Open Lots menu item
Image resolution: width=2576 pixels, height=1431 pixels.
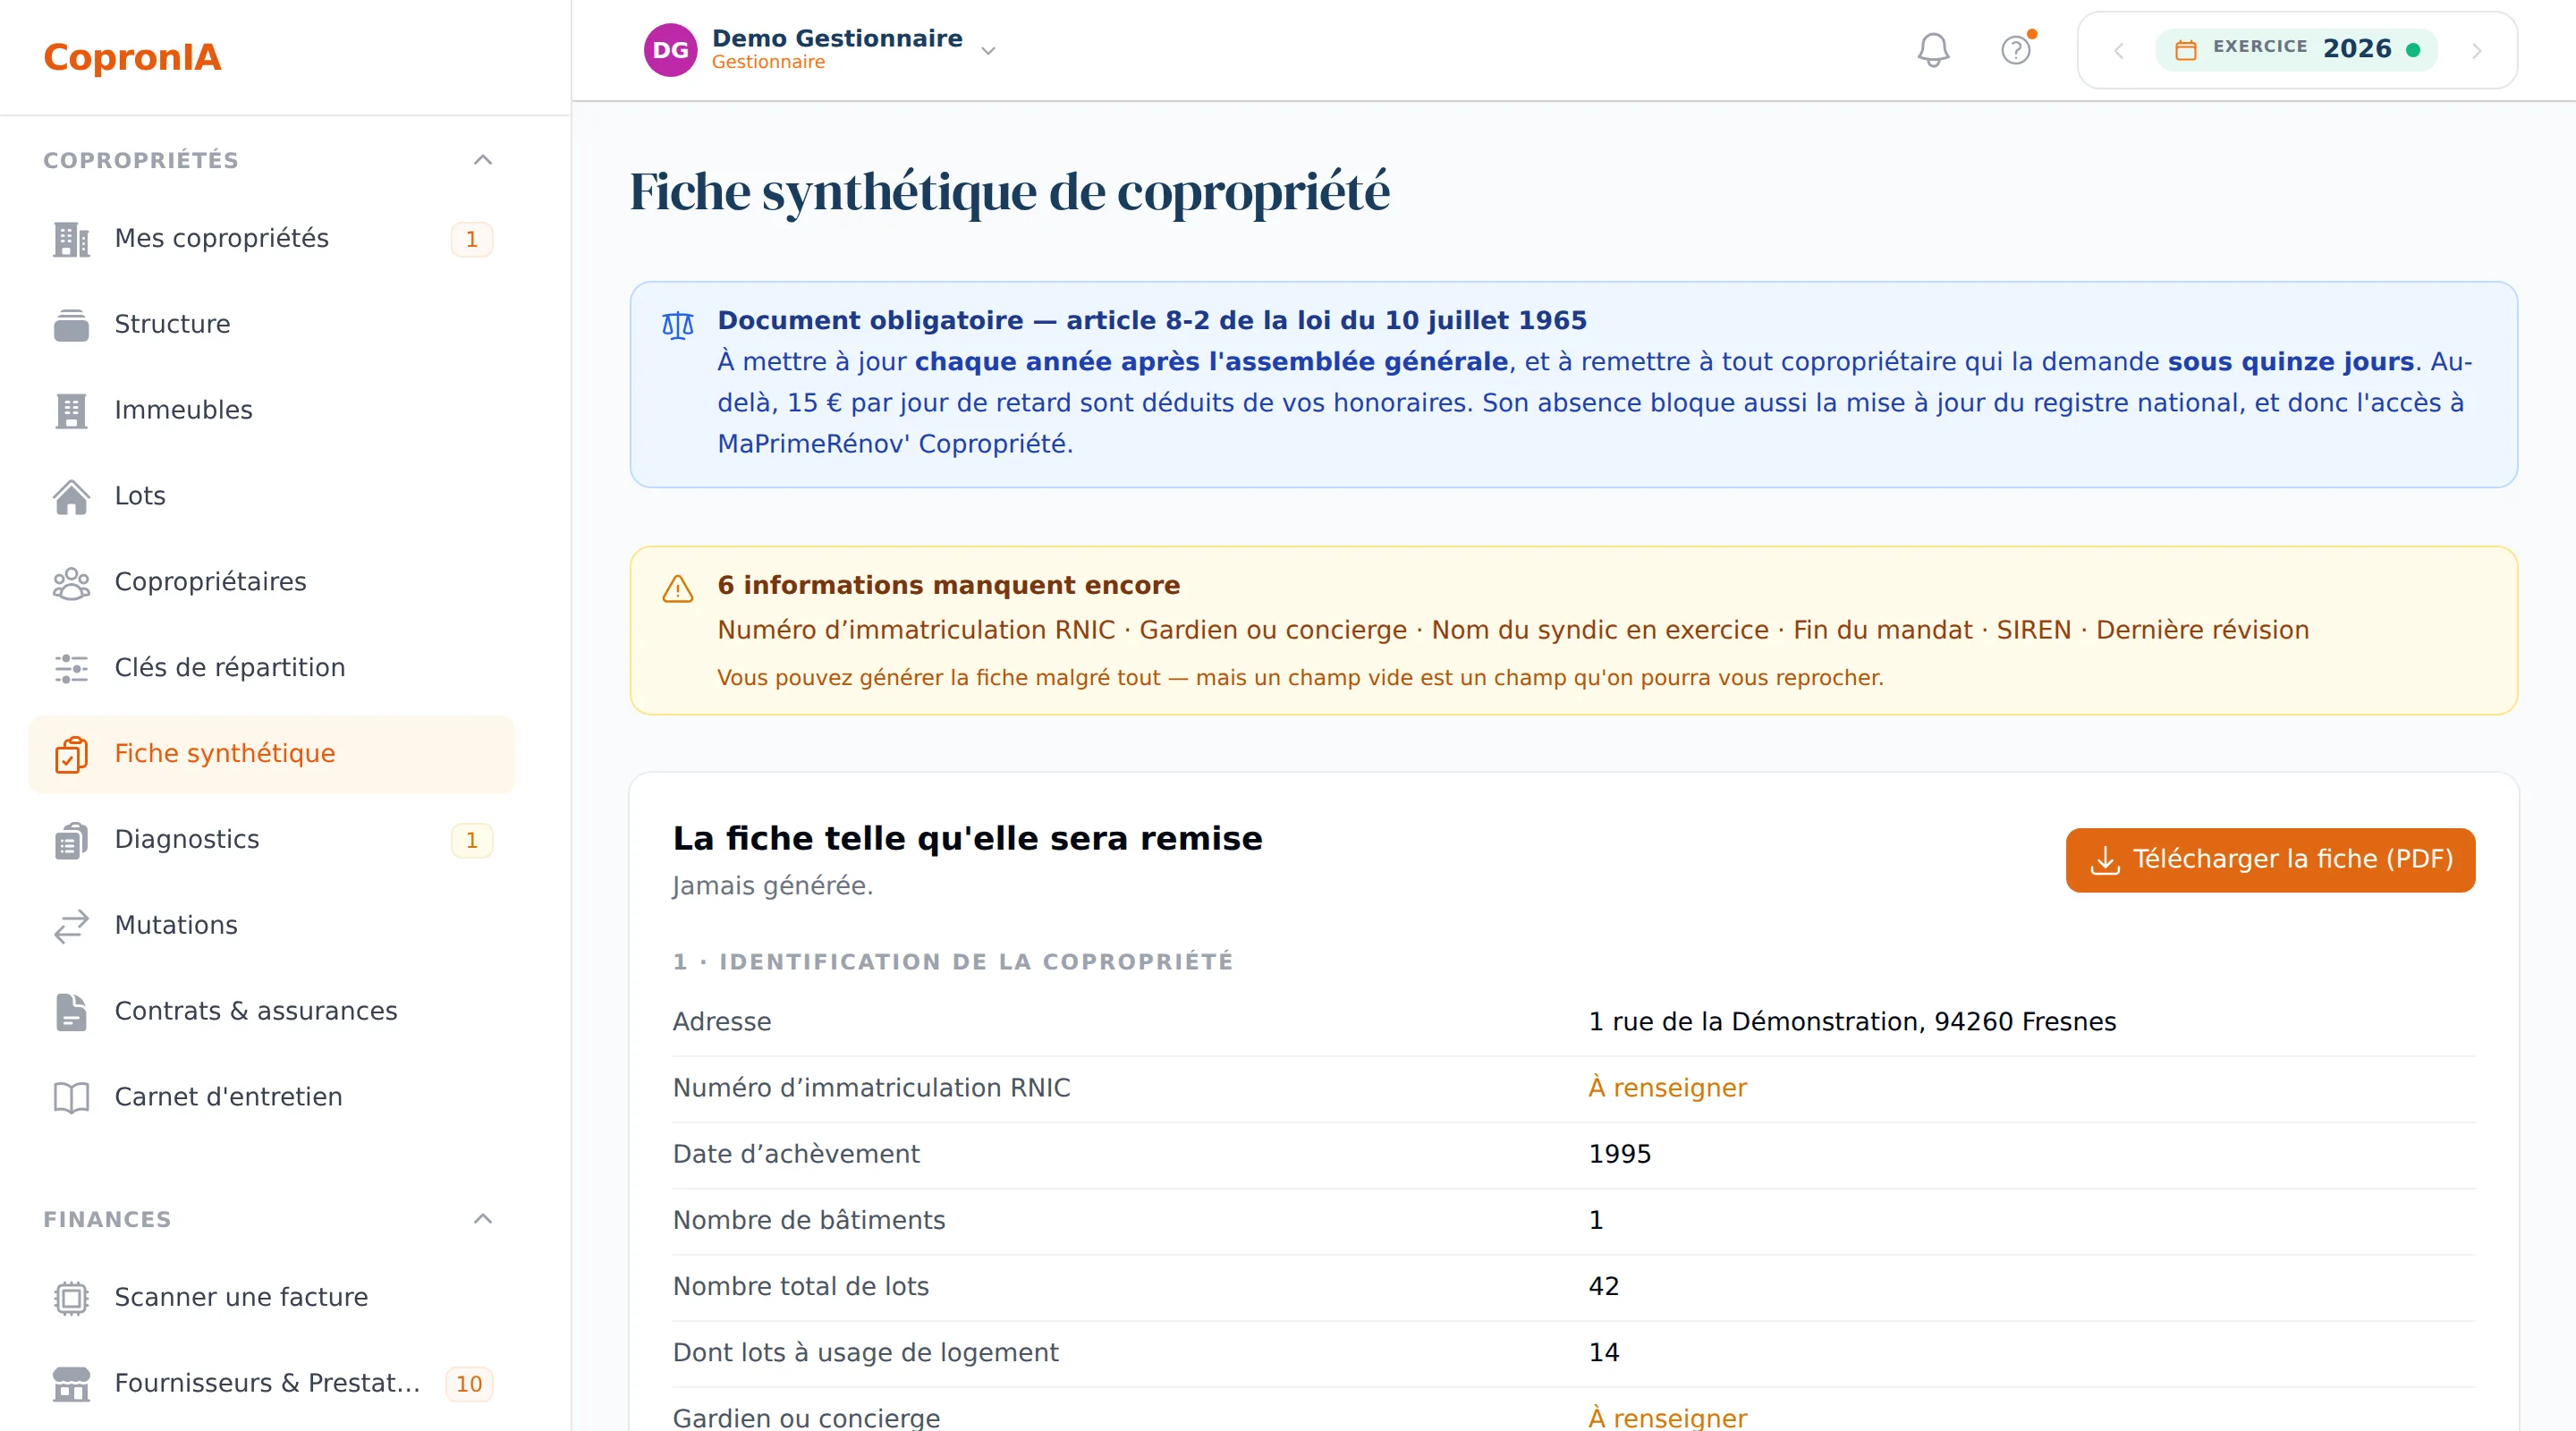pos(271,497)
